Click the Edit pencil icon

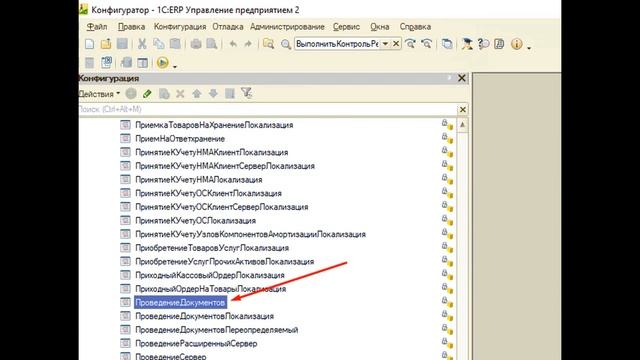tap(147, 94)
